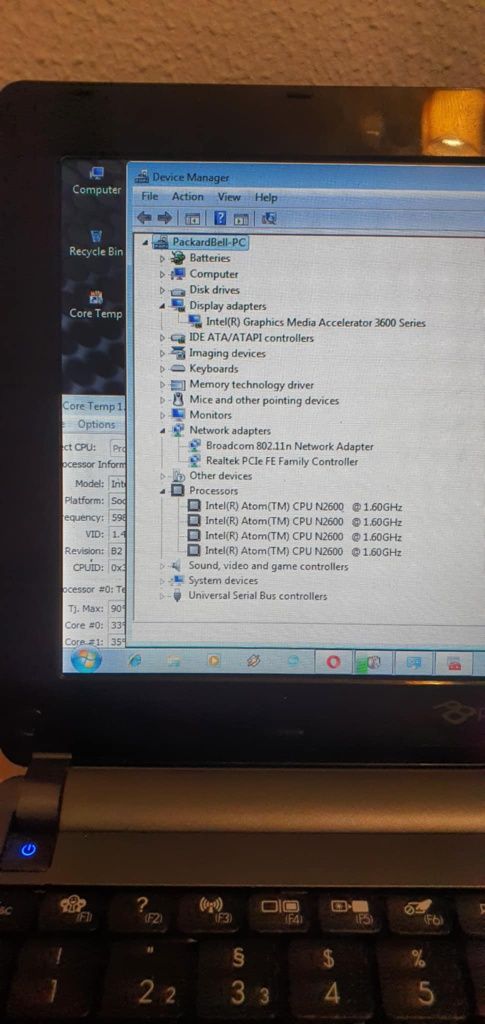The height and width of the screenshot is (1024, 485).
Task: Select the Batteries category icon
Action: tap(178, 258)
